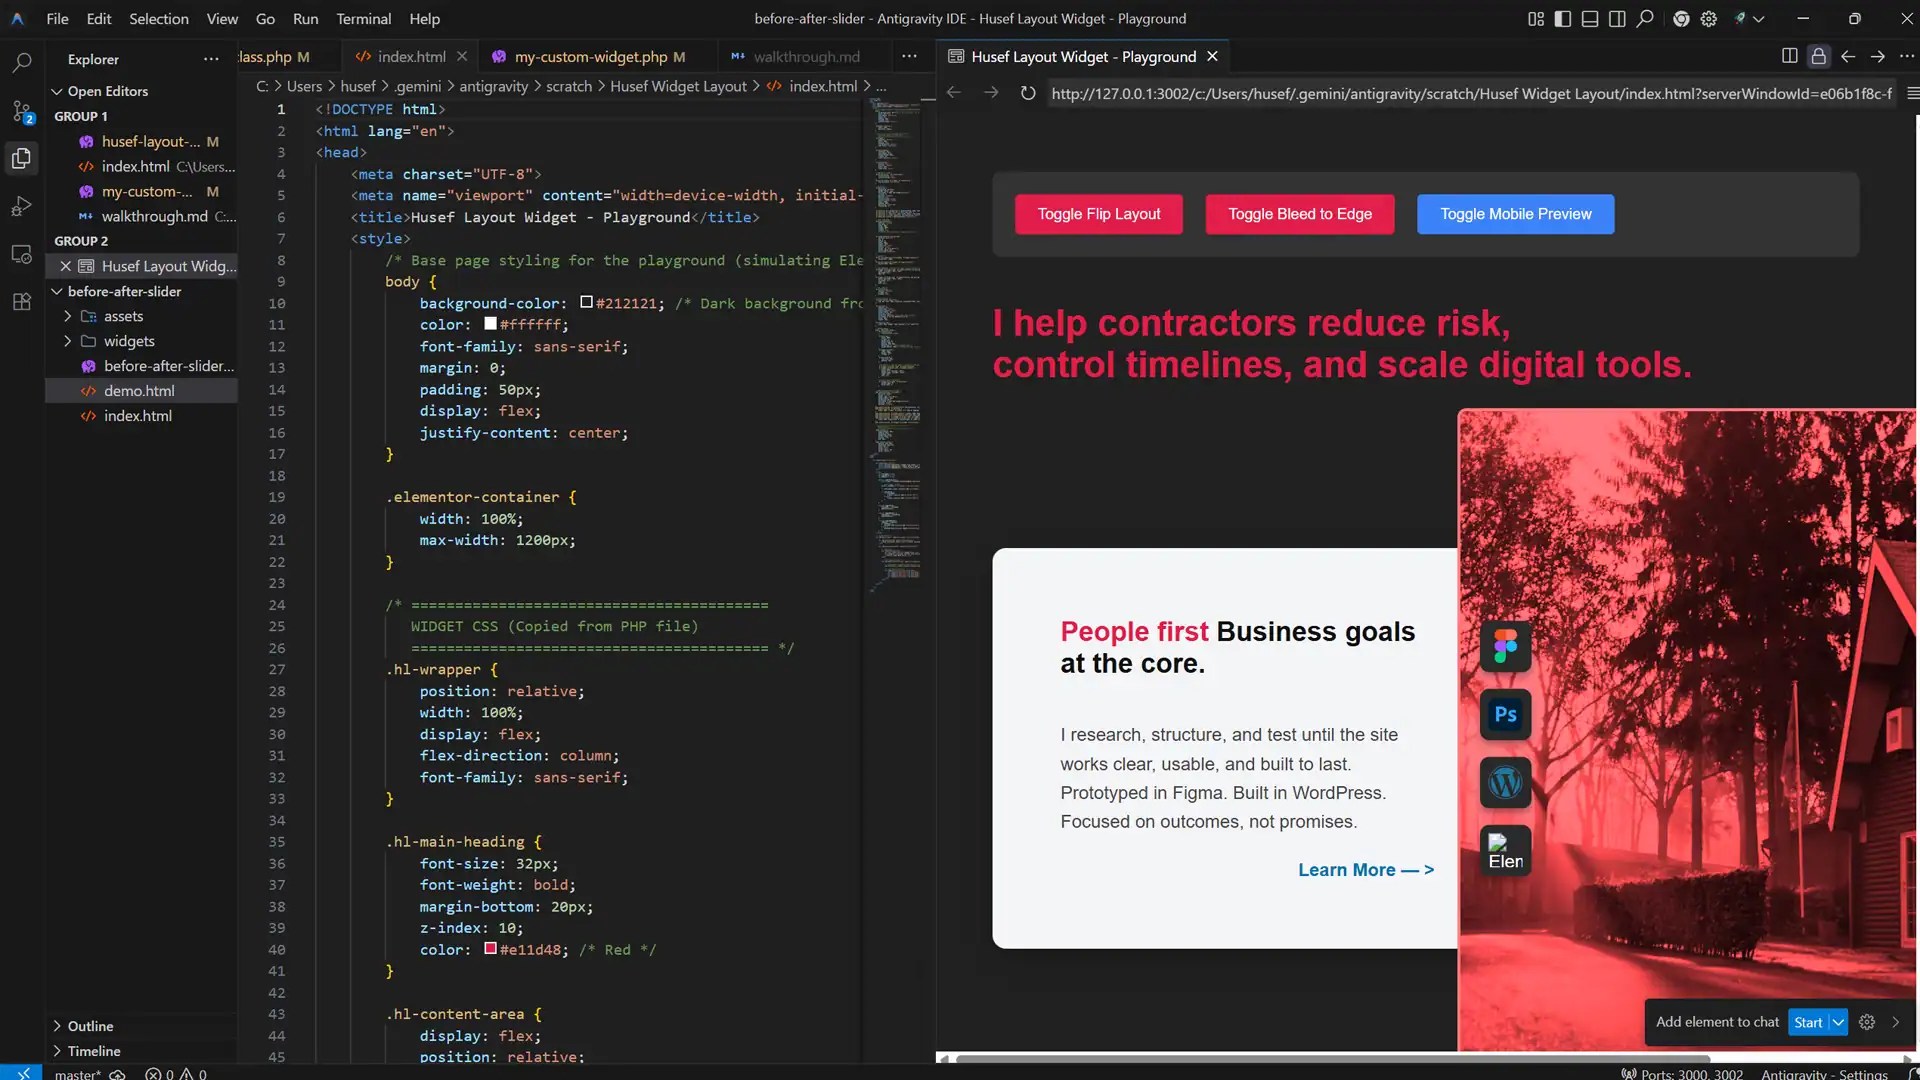Go forward in the preview browser address bar
This screenshot has height=1080, width=1920.
[991, 93]
